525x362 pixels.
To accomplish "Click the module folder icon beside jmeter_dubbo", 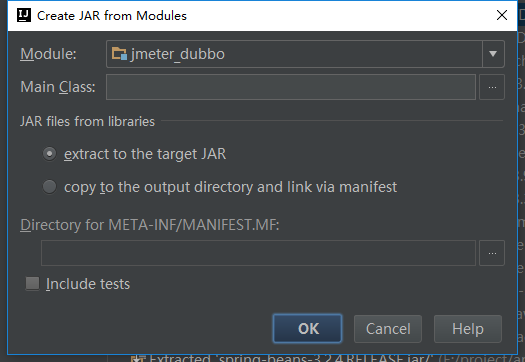I will tap(119, 54).
